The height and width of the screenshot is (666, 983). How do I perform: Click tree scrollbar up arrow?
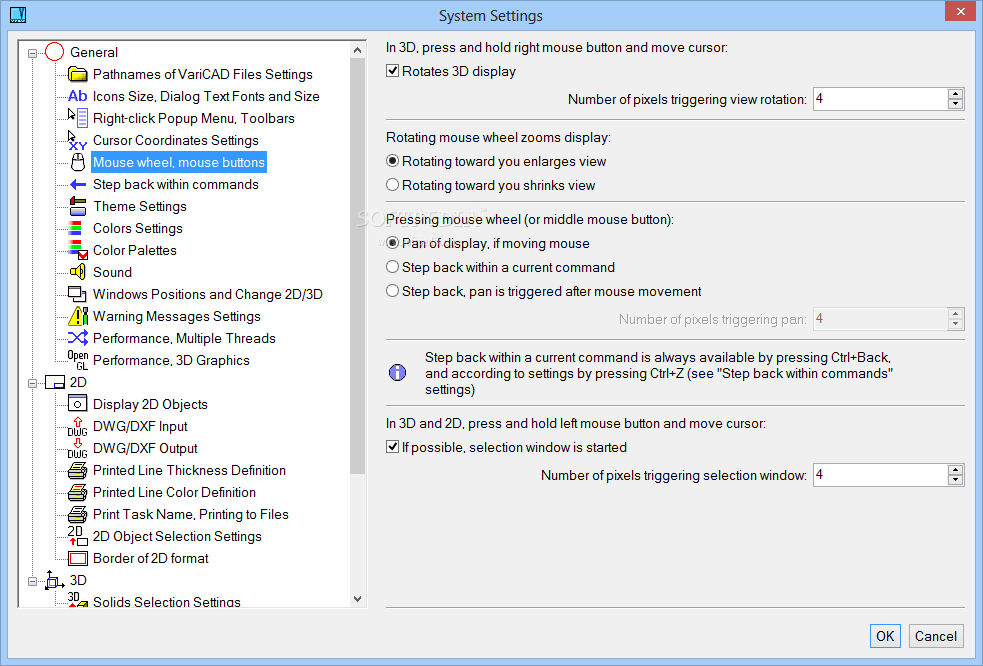(x=357, y=50)
